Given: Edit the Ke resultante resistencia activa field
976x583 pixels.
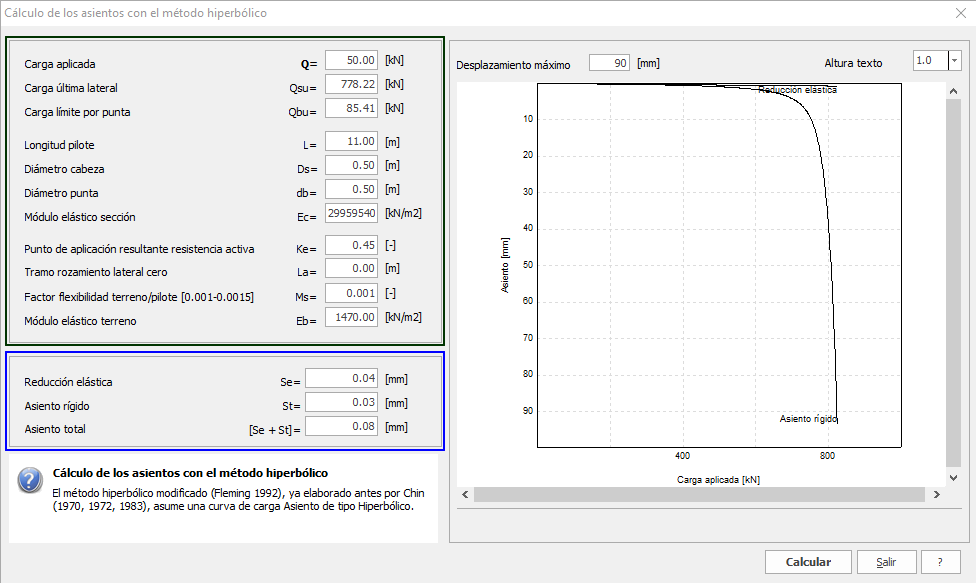Looking at the screenshot, I should point(351,245).
